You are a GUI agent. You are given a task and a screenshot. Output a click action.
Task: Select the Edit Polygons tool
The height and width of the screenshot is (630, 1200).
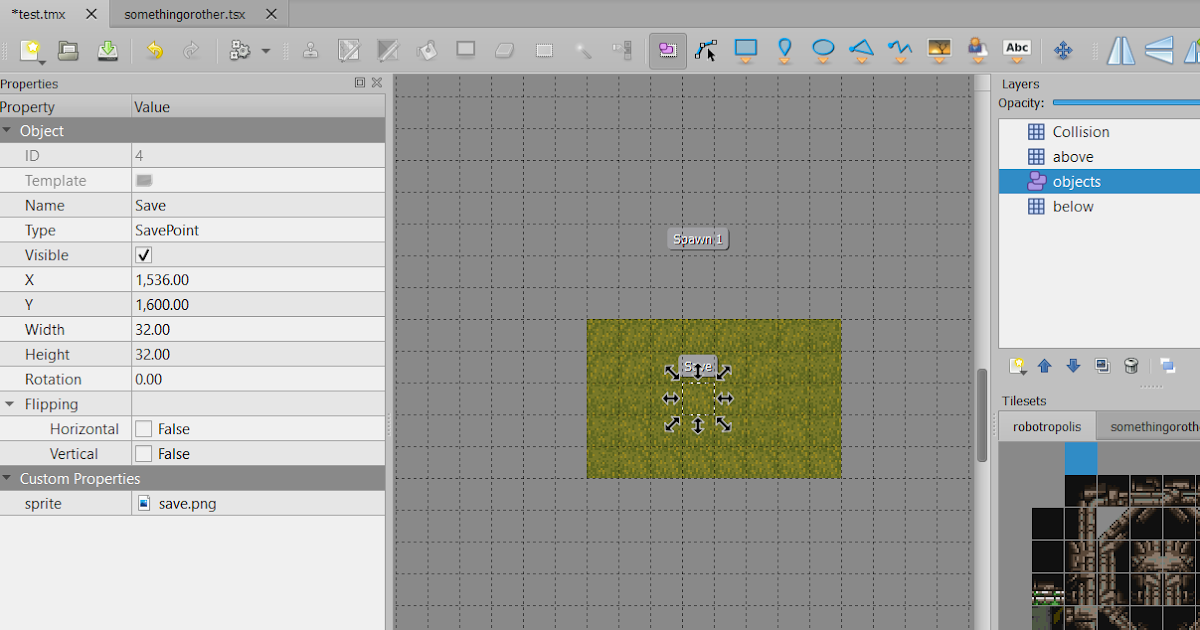(707, 50)
